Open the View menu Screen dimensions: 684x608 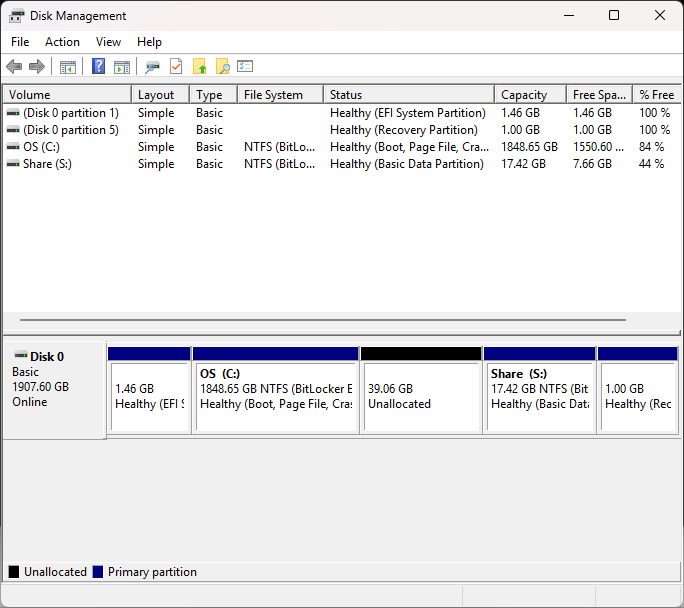[x=108, y=42]
